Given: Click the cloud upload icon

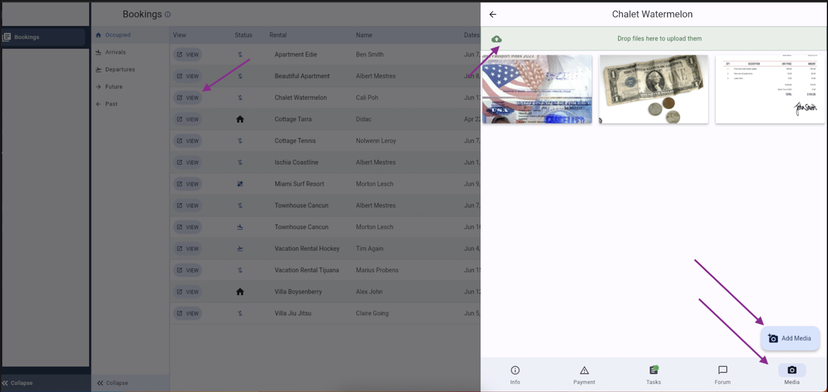Looking at the screenshot, I should pyautogui.click(x=496, y=39).
